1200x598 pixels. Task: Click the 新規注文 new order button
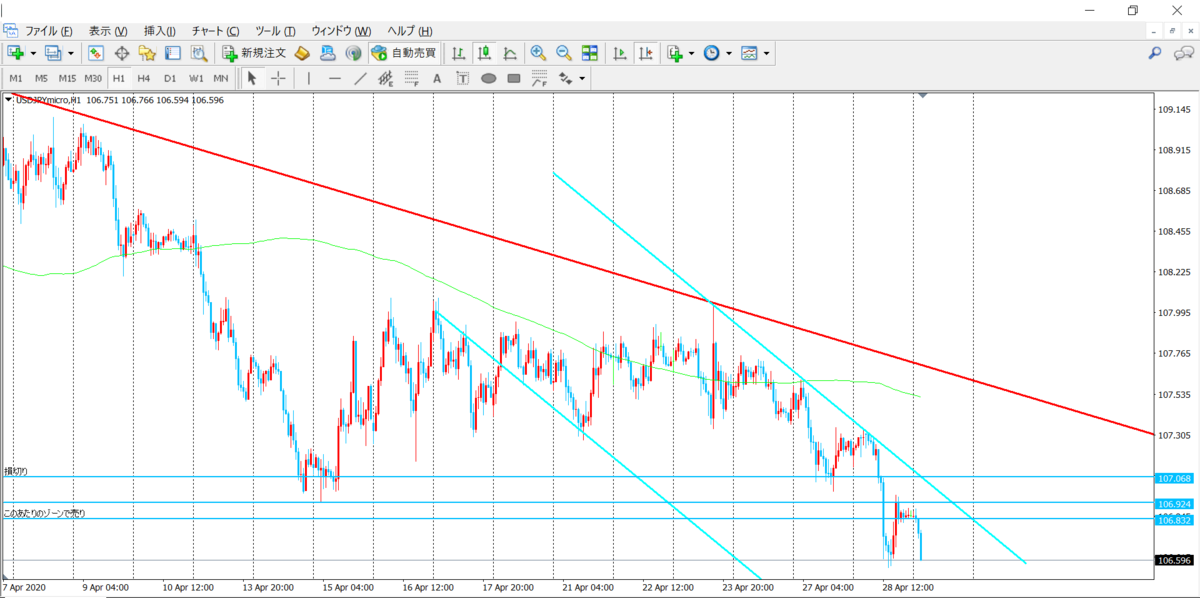click(255, 53)
